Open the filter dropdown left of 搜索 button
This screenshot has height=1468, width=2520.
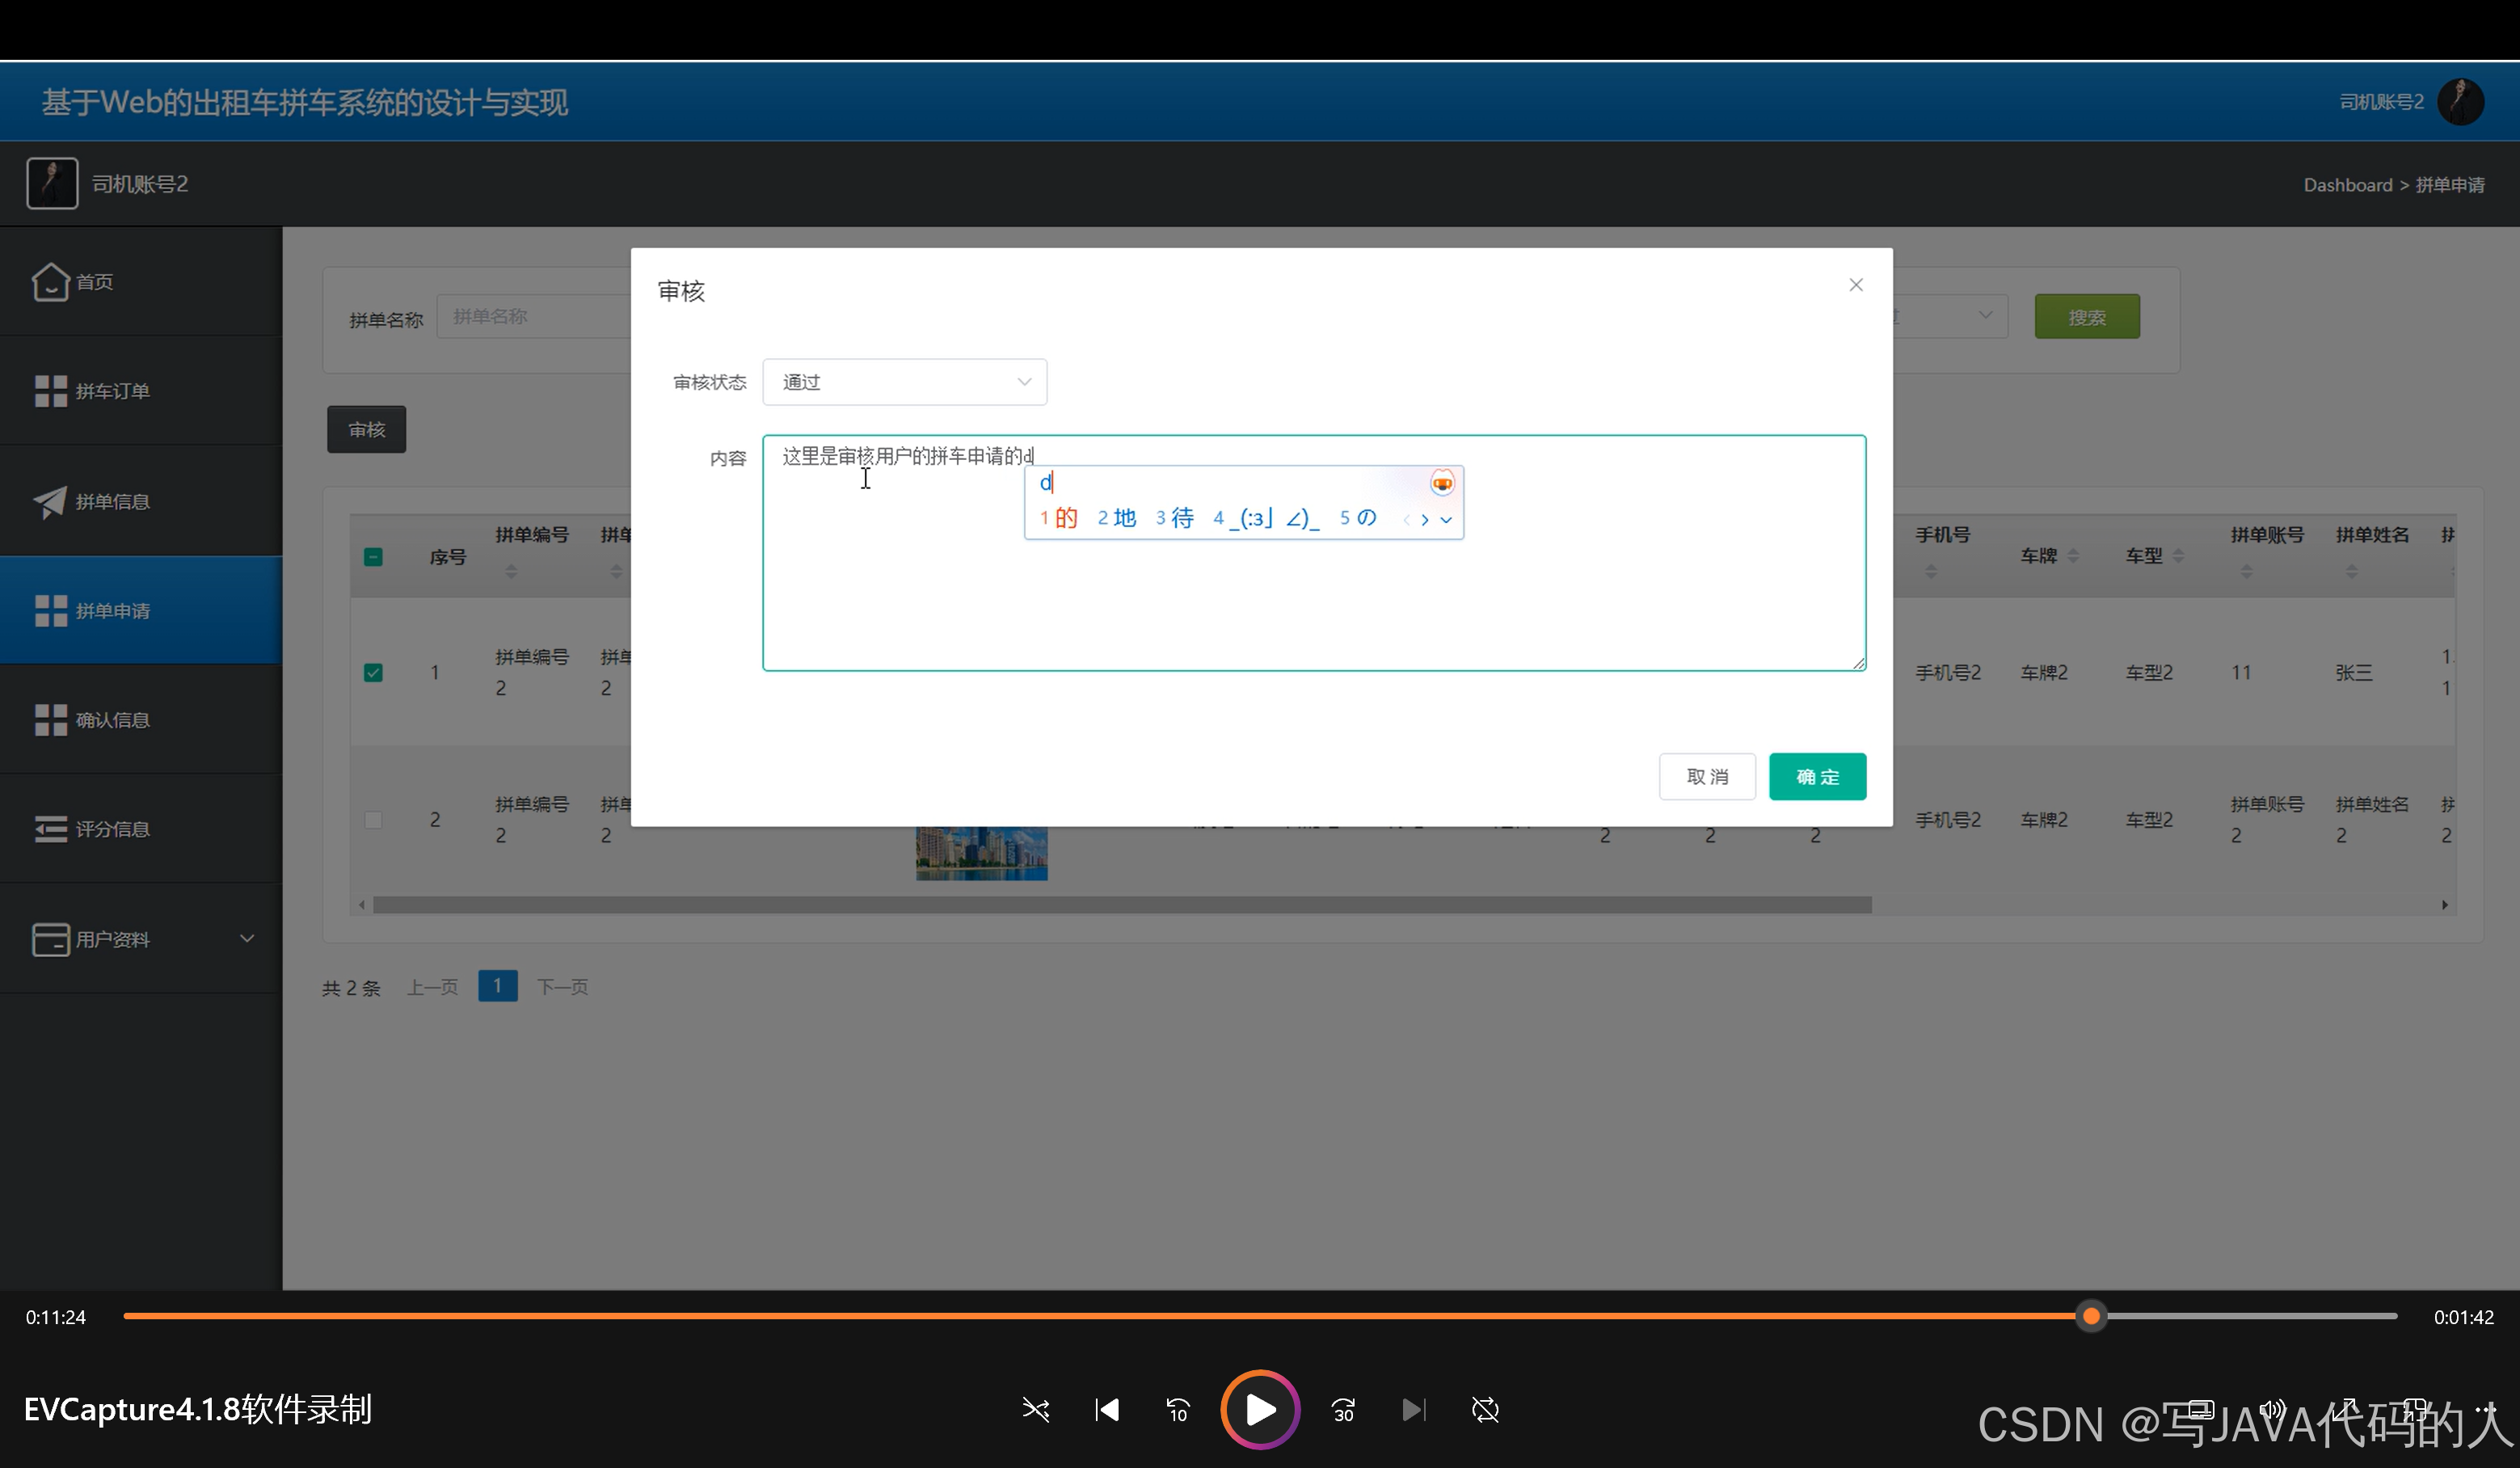[1950, 316]
